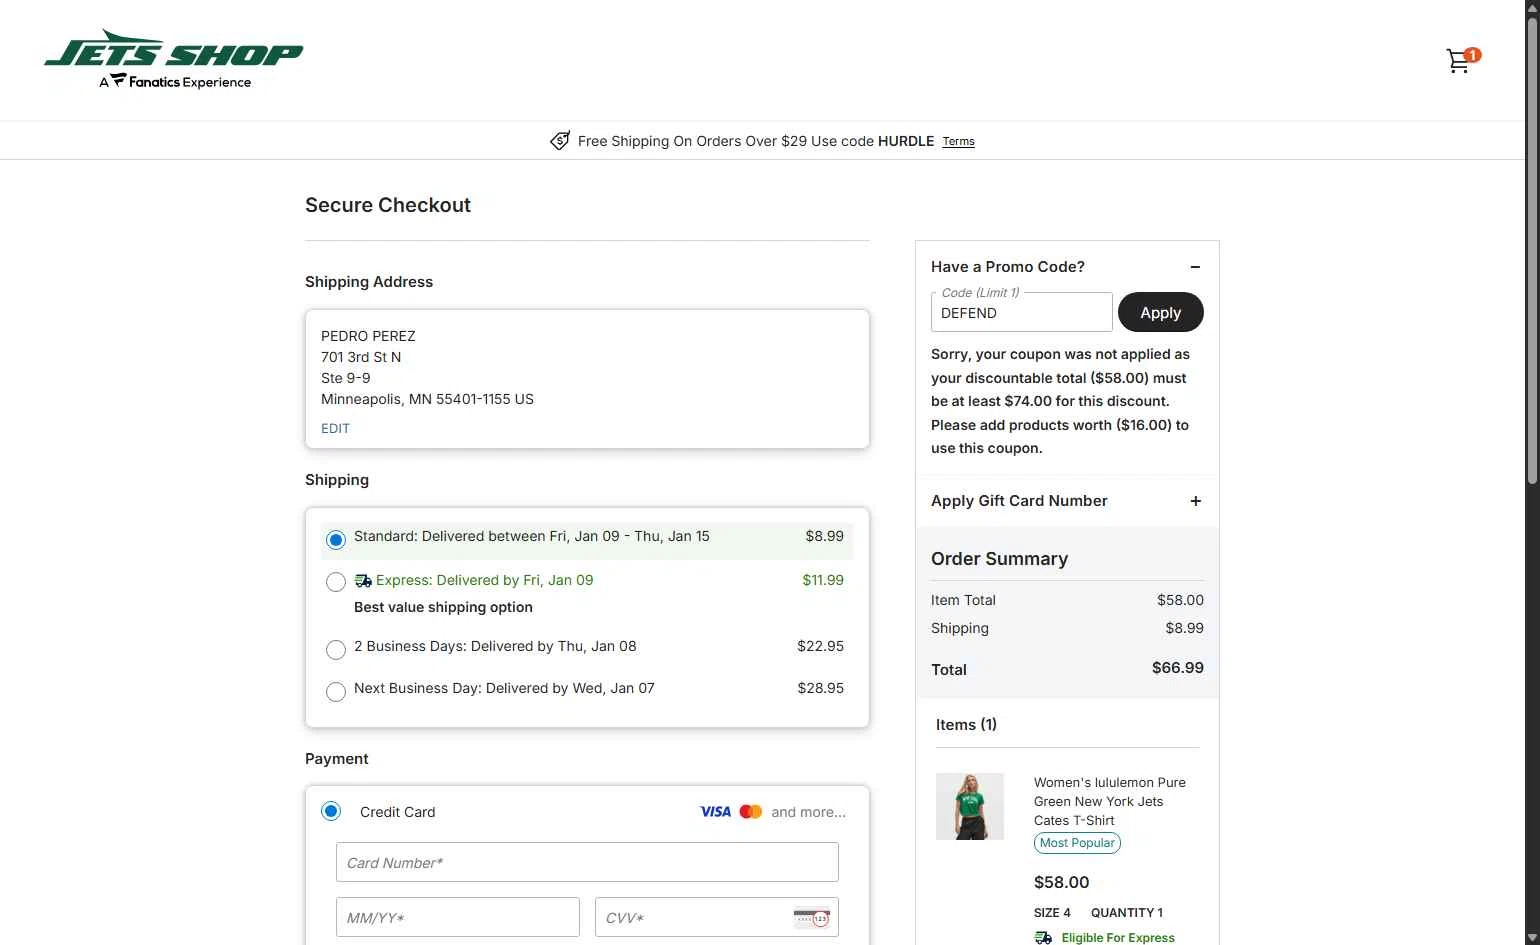Click the Express delivery truck icon
The width and height of the screenshot is (1540, 945).
pos(363,580)
